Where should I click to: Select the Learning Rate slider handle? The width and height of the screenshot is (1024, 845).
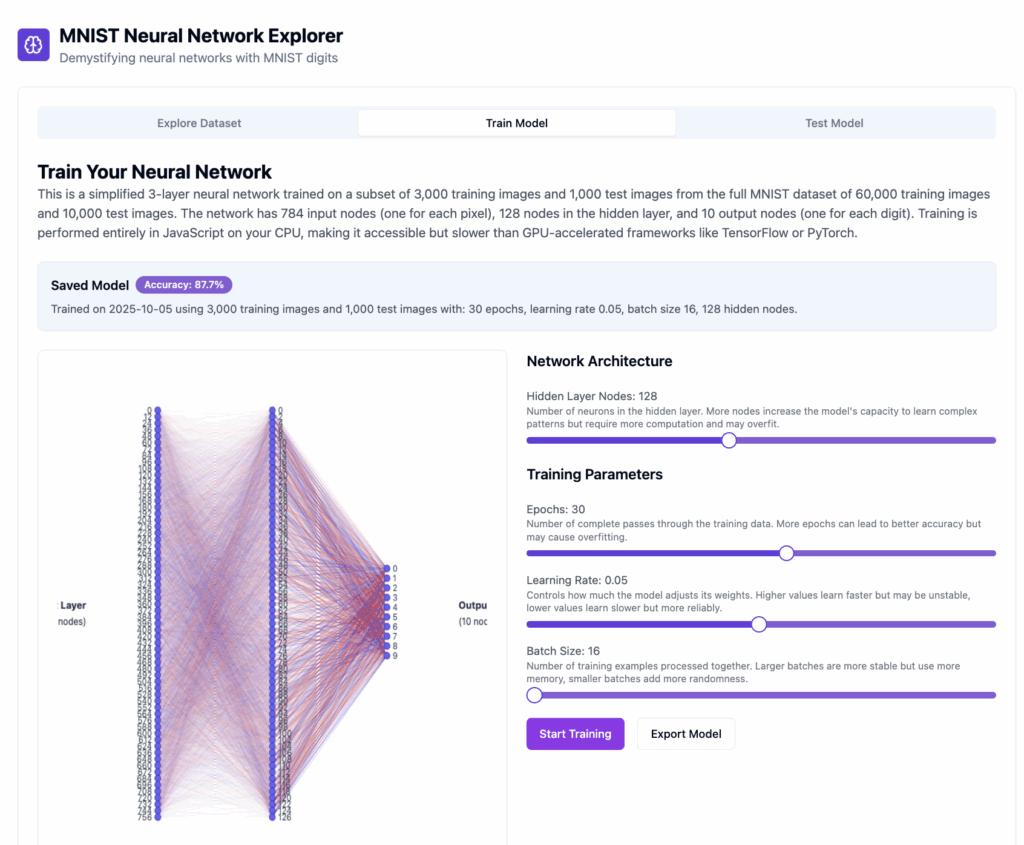click(759, 624)
